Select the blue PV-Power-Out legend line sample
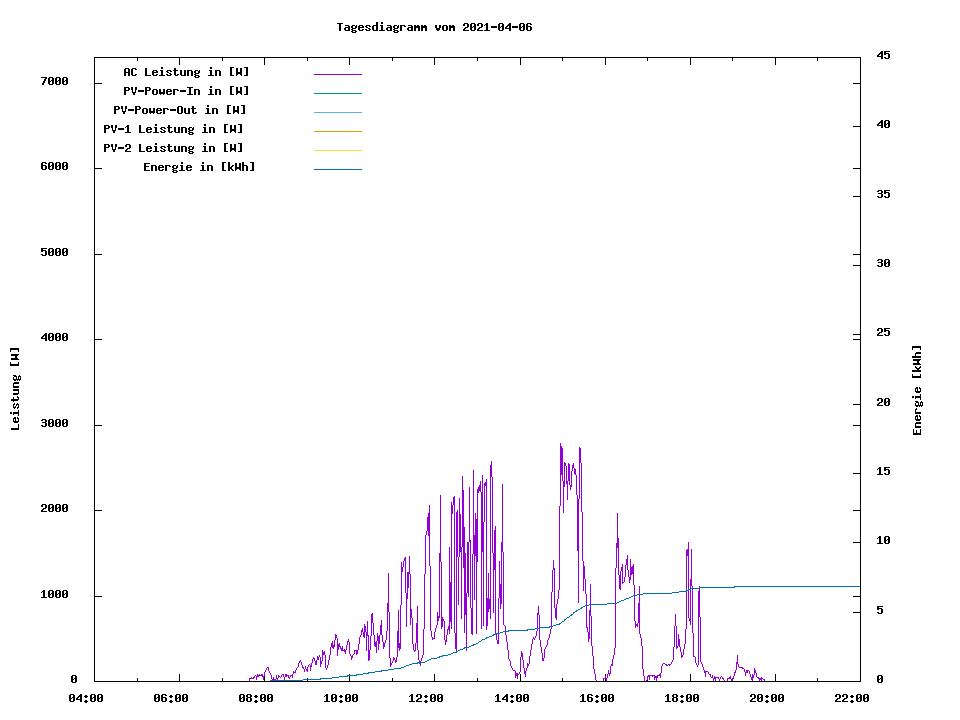The width and height of the screenshot is (960, 720). (337, 112)
